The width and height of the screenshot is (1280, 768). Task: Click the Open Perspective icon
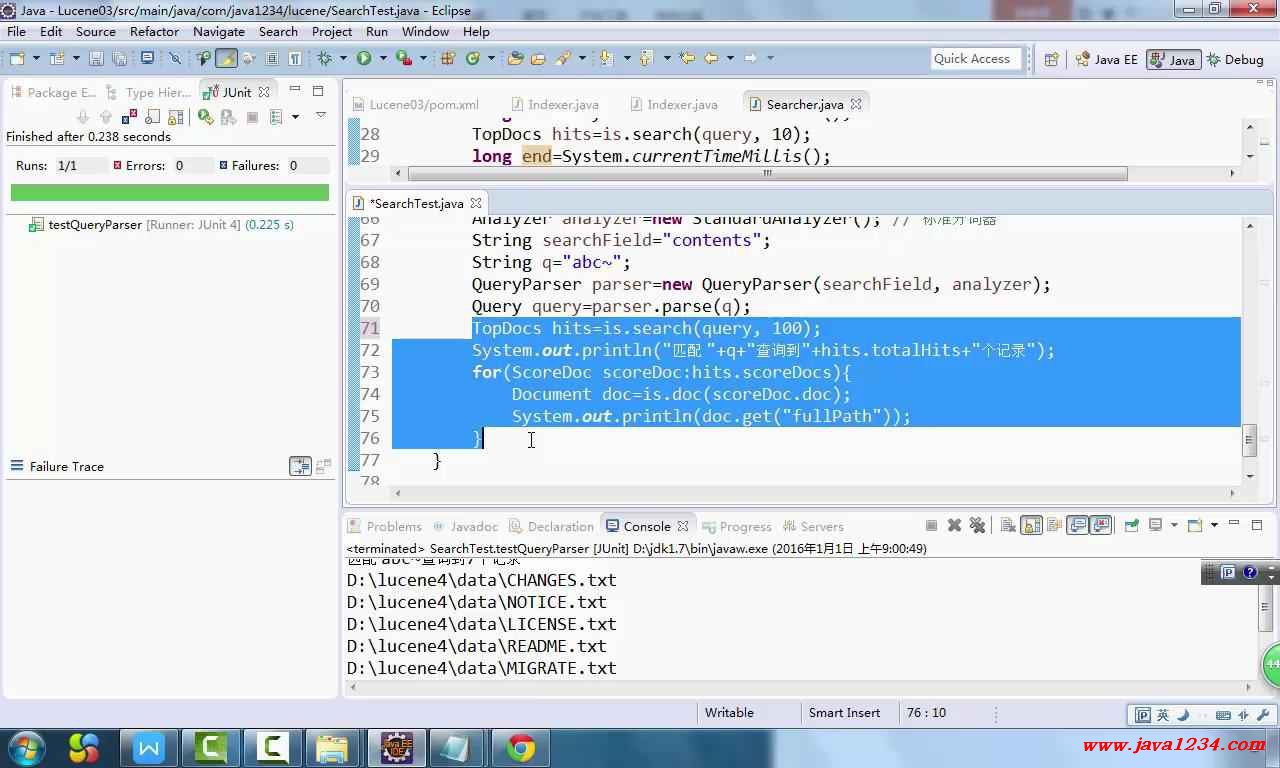pos(1051,59)
